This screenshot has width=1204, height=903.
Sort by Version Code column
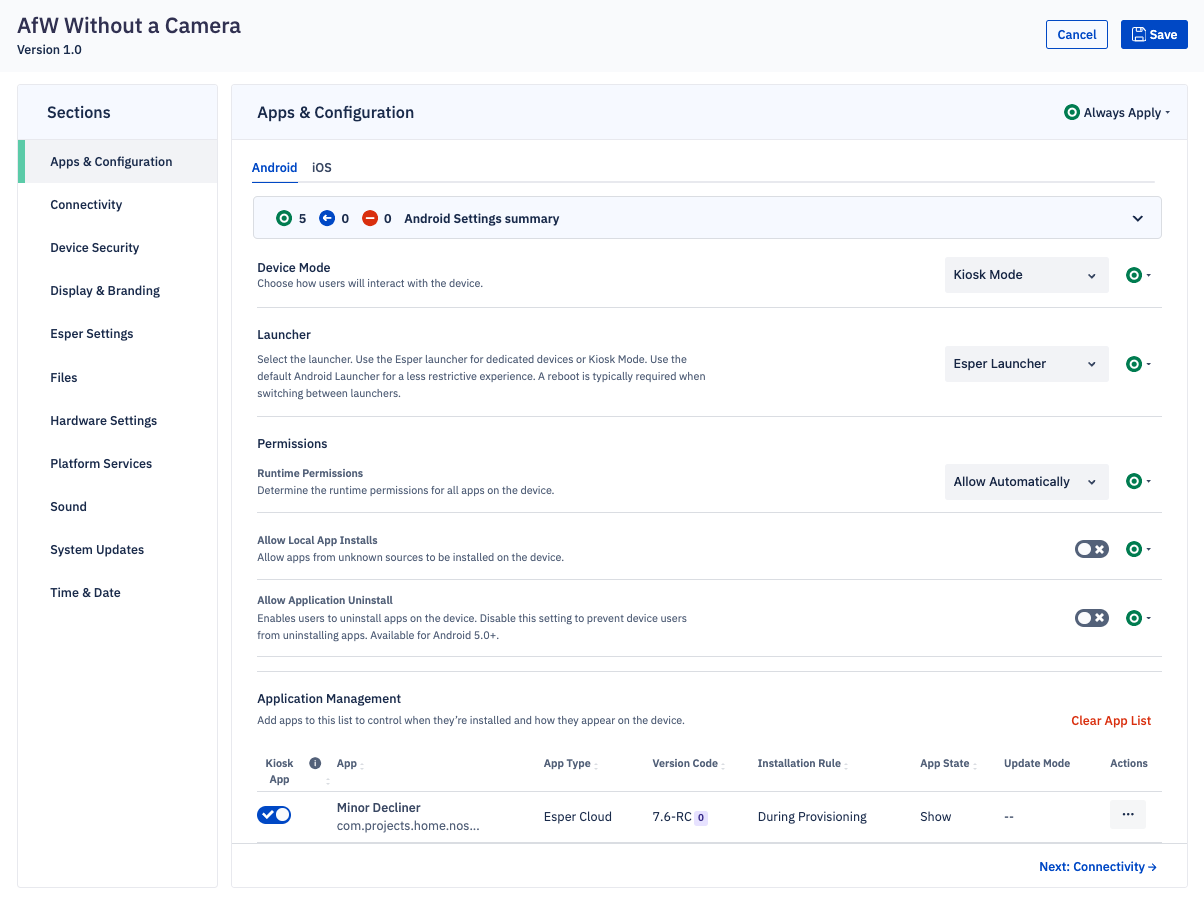coord(688,764)
